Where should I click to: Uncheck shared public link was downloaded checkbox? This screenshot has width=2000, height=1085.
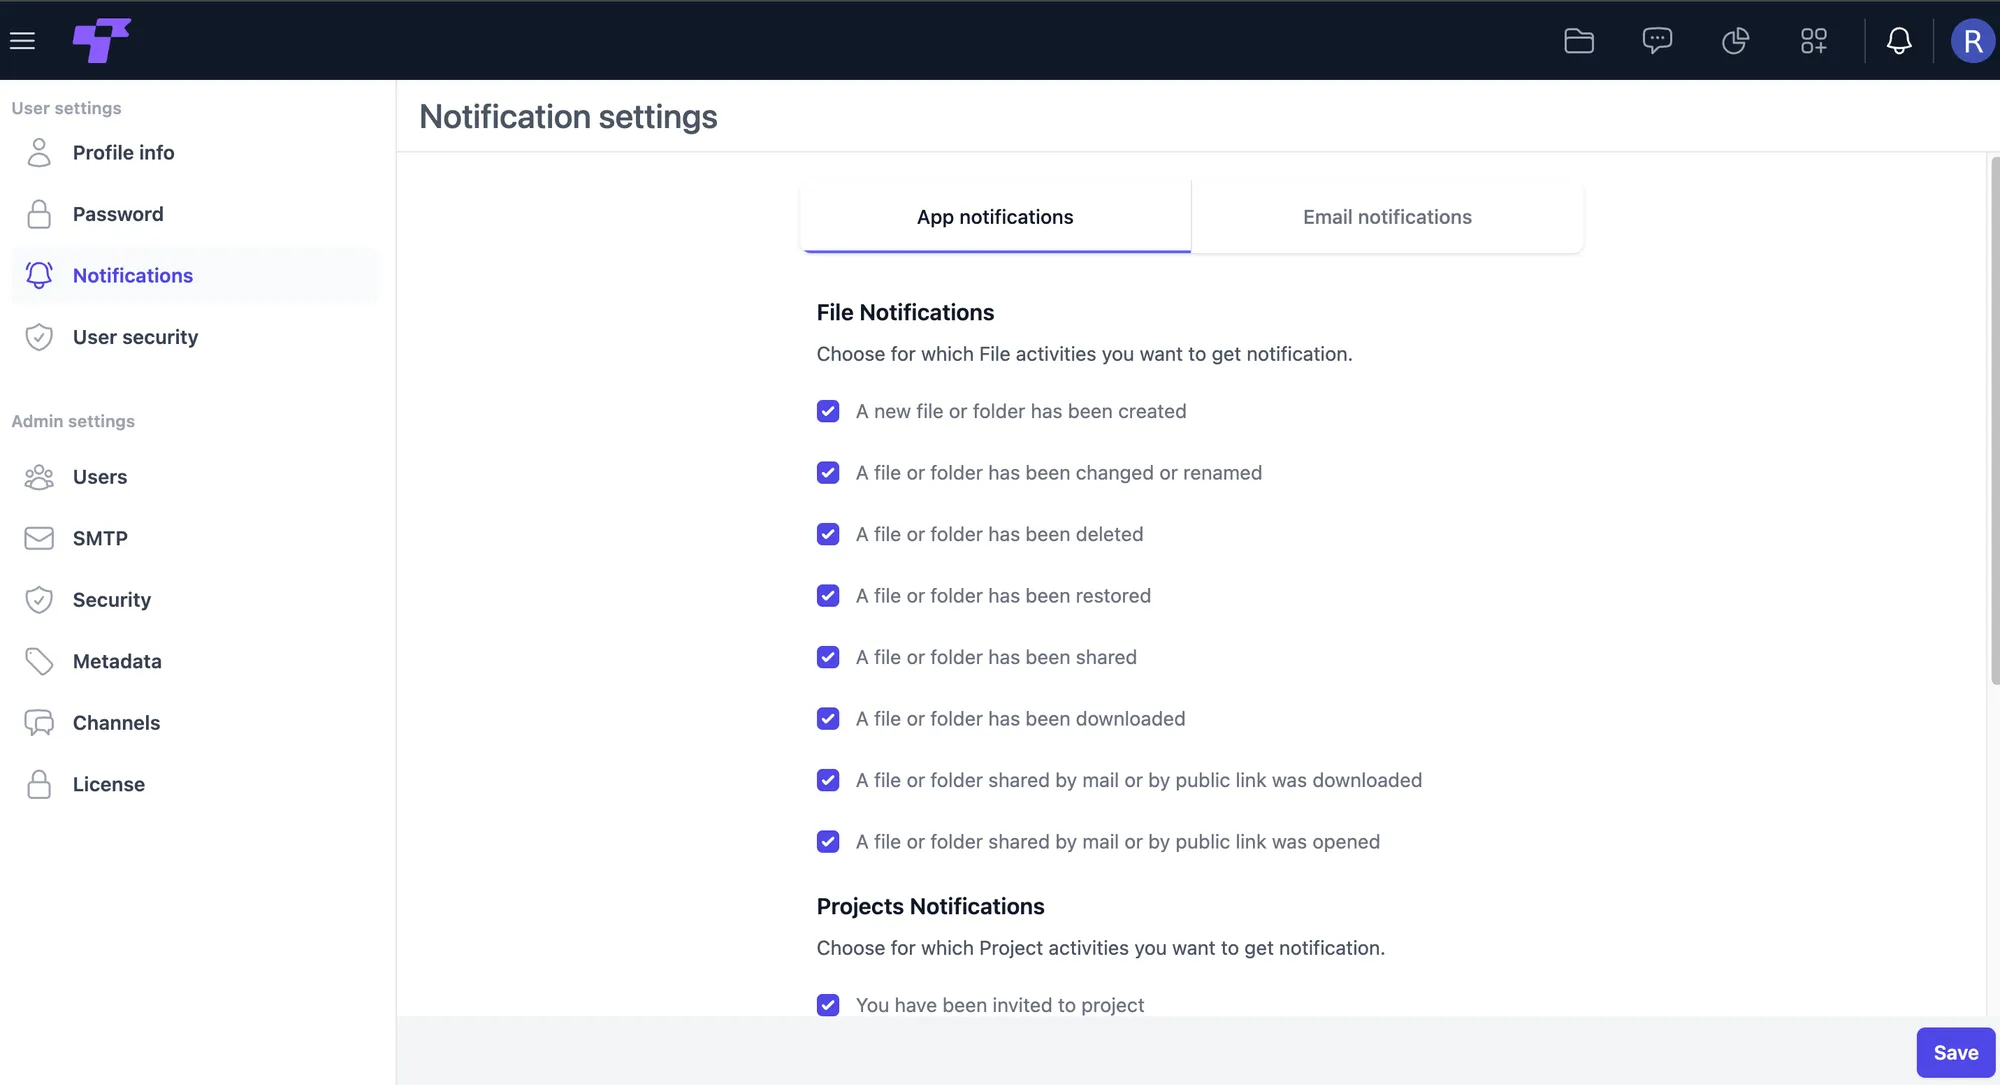click(x=828, y=780)
